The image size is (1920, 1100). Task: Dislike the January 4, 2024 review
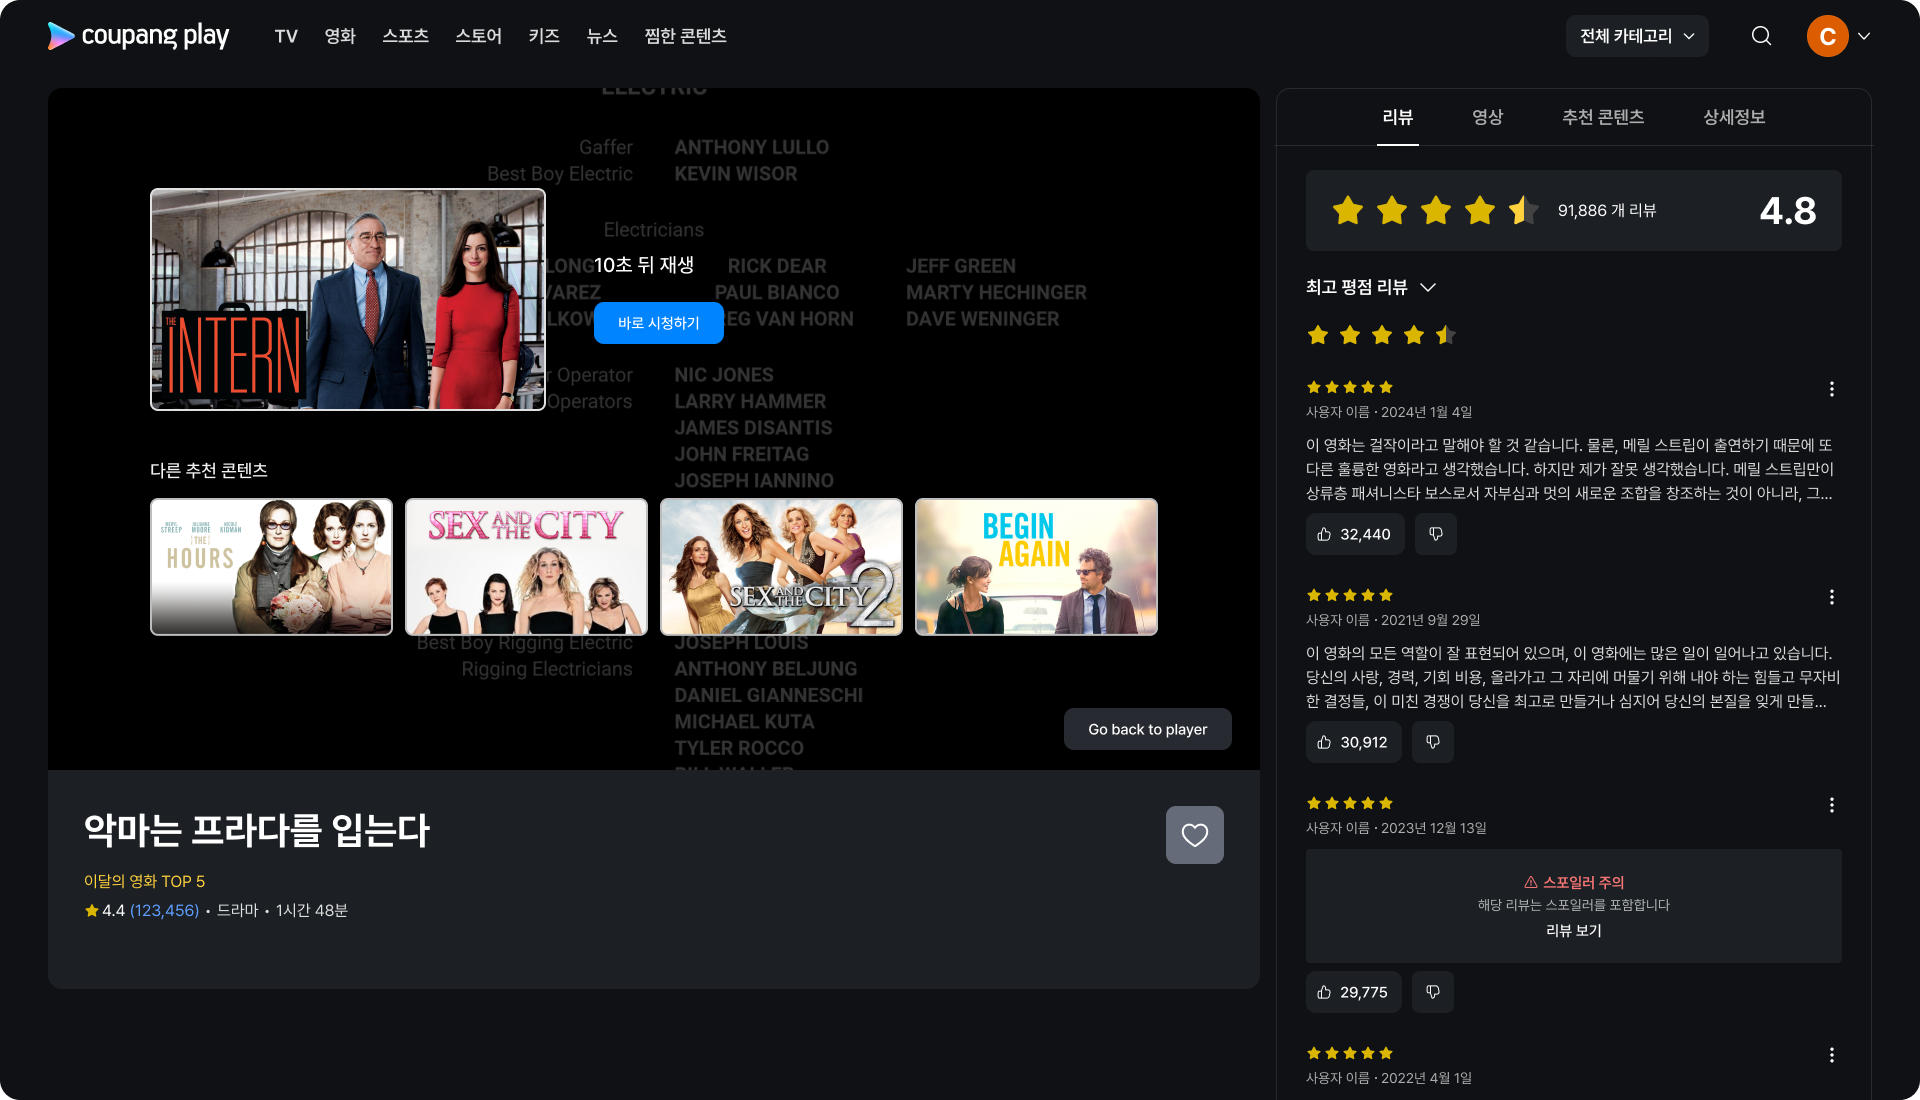coord(1435,534)
